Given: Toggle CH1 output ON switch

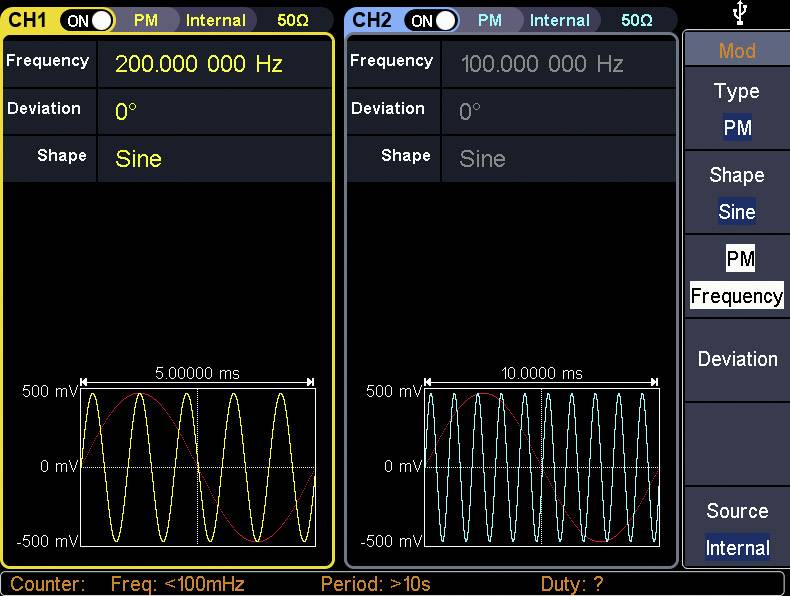Looking at the screenshot, I should pyautogui.click(x=88, y=20).
